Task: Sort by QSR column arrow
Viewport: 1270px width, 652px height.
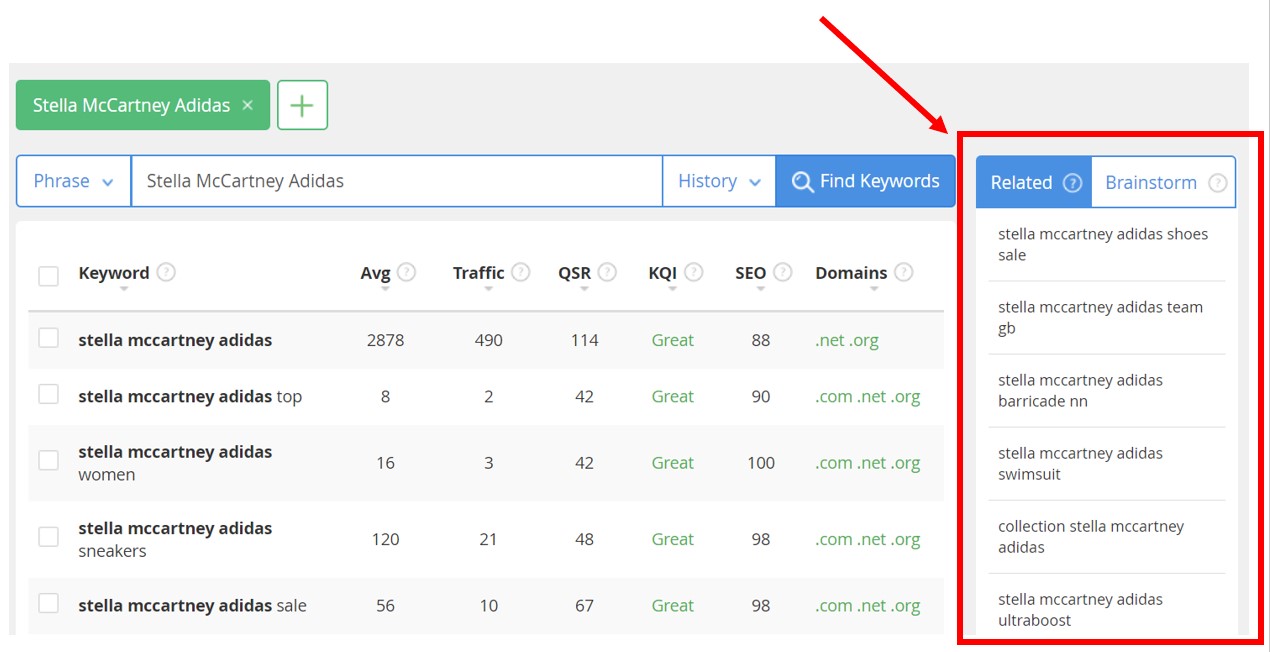Action: pos(584,289)
